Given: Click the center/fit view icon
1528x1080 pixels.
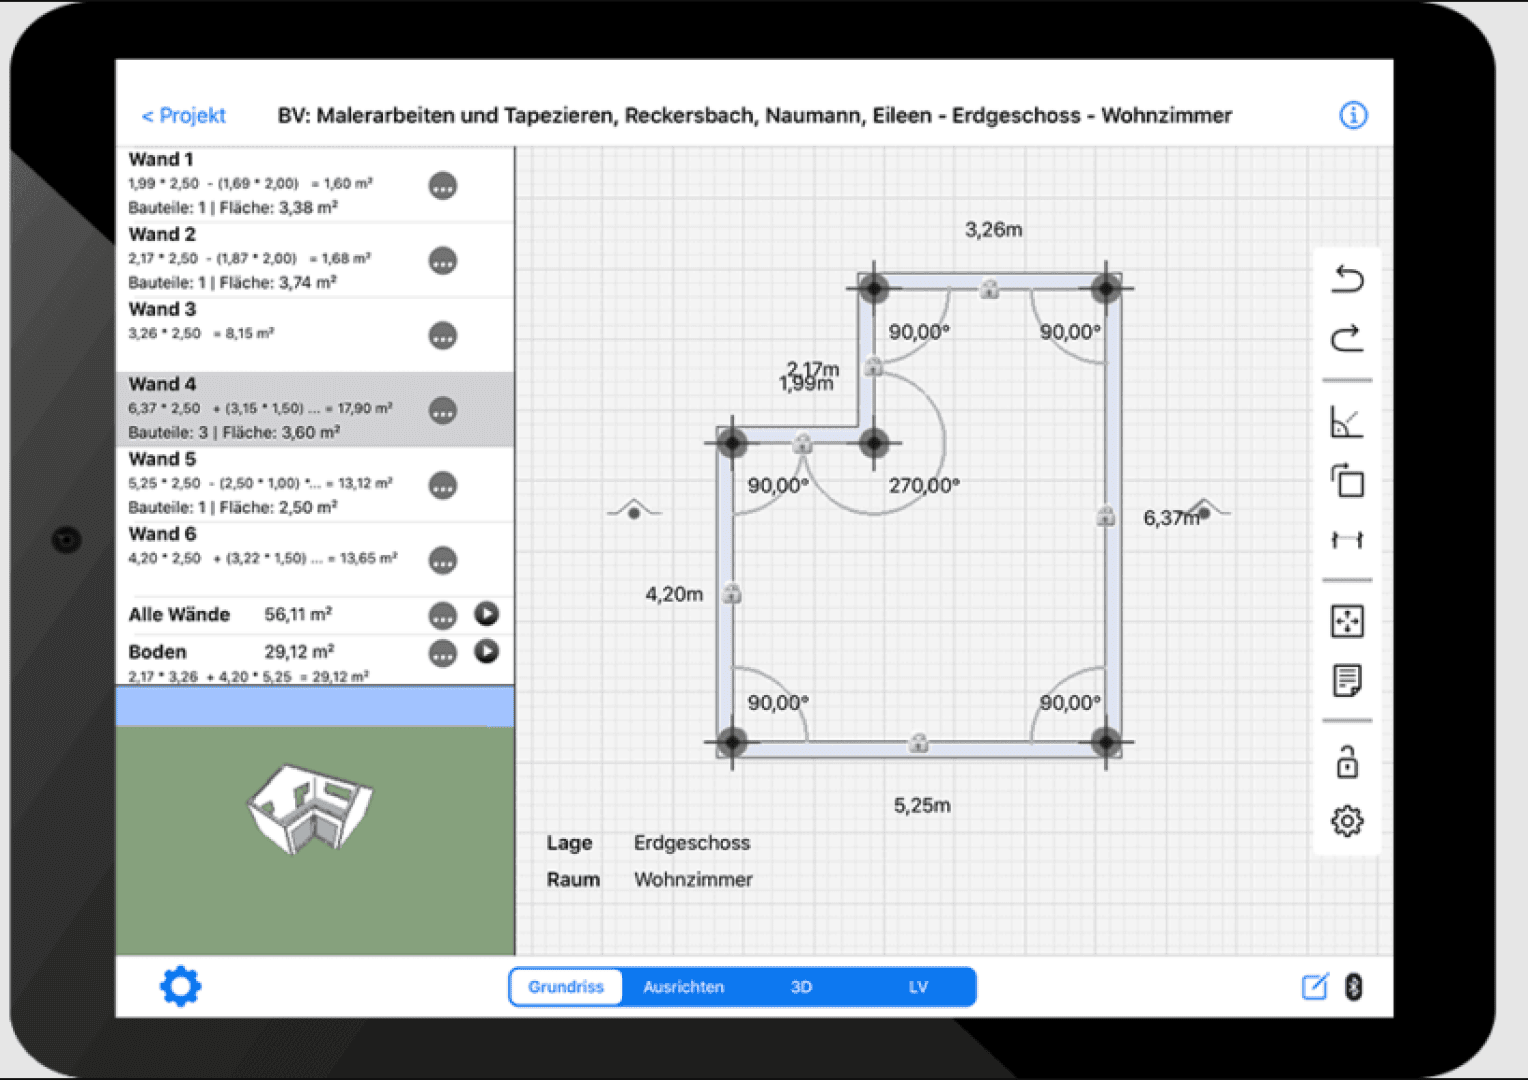Looking at the screenshot, I should [1347, 621].
